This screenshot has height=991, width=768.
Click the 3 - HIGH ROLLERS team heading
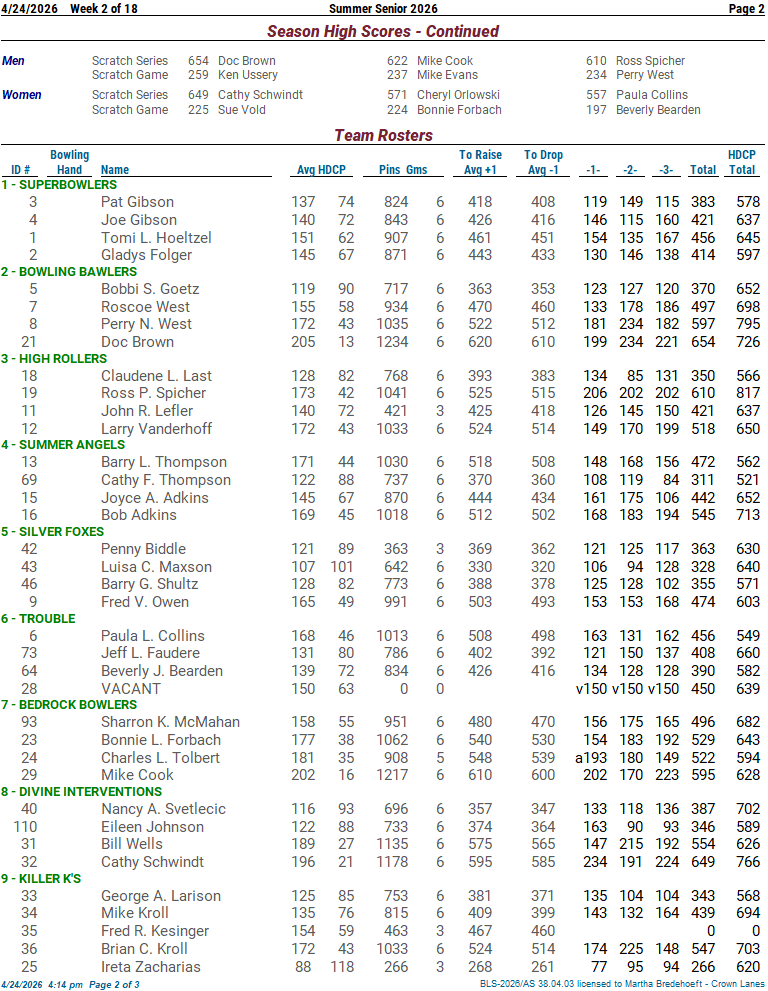[55, 359]
